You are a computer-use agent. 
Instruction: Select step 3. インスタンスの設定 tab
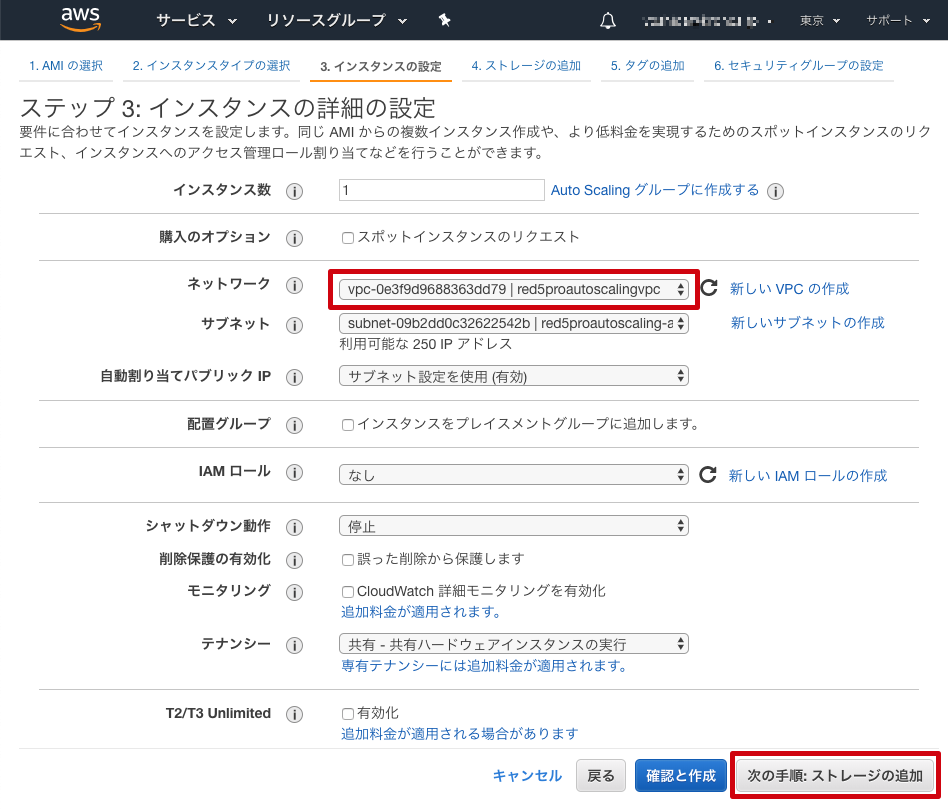click(381, 66)
